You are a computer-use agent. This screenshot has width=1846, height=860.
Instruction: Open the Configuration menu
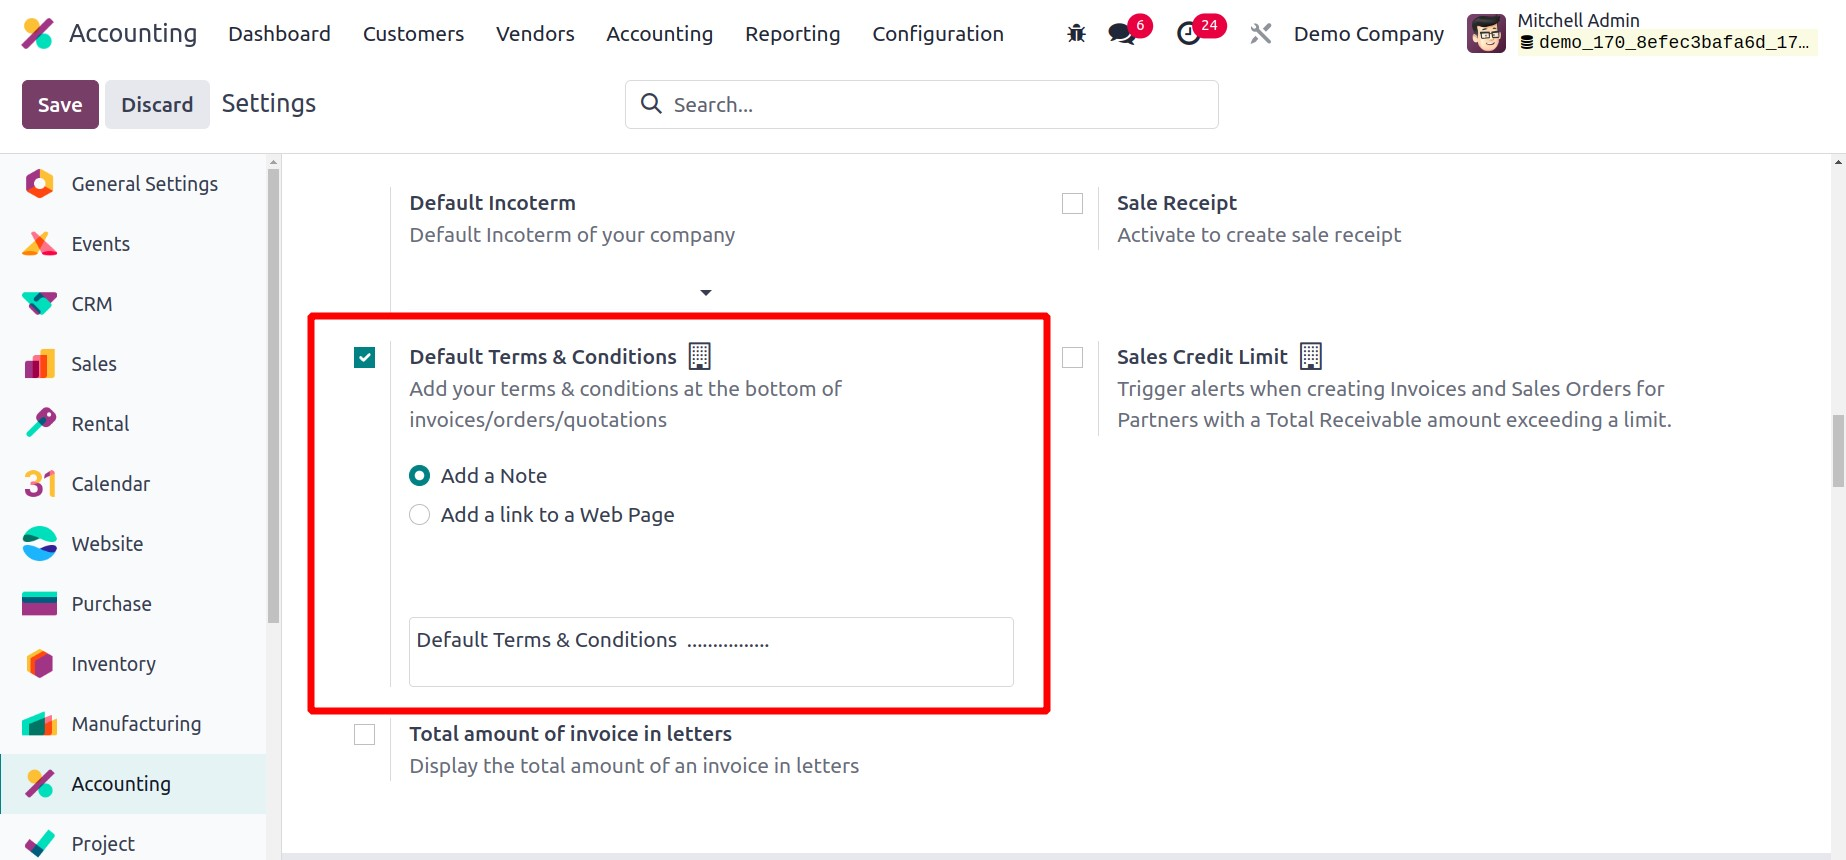point(937,34)
